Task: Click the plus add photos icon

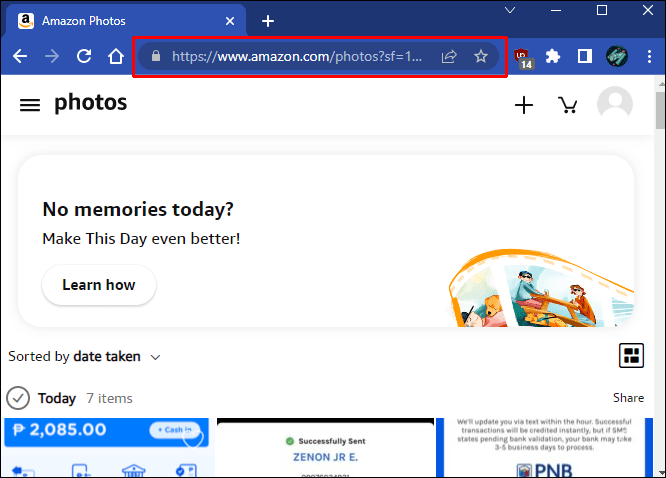Action: 524,105
